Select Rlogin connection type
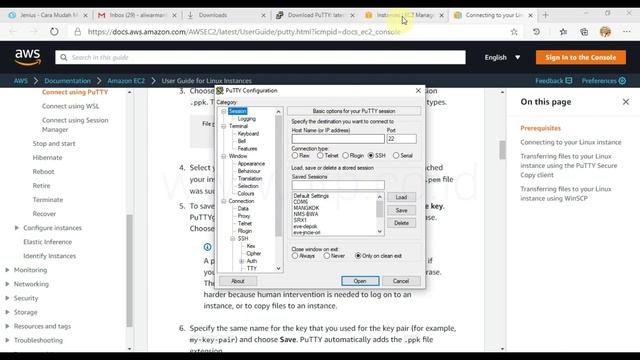This screenshot has width=640, height=360. click(345, 156)
